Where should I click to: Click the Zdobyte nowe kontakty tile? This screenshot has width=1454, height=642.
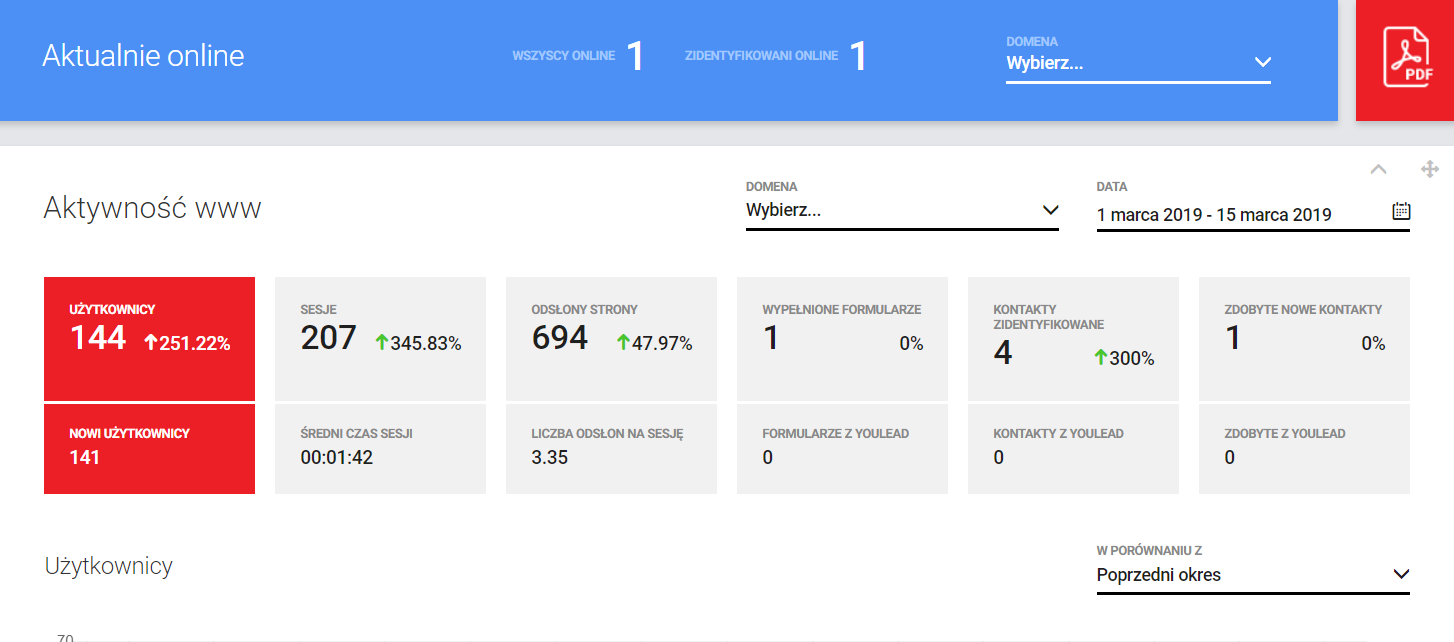pyautogui.click(x=1304, y=339)
